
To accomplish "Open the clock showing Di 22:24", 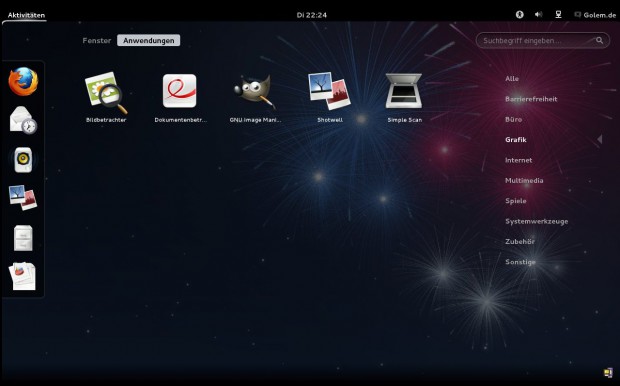I will pos(312,15).
